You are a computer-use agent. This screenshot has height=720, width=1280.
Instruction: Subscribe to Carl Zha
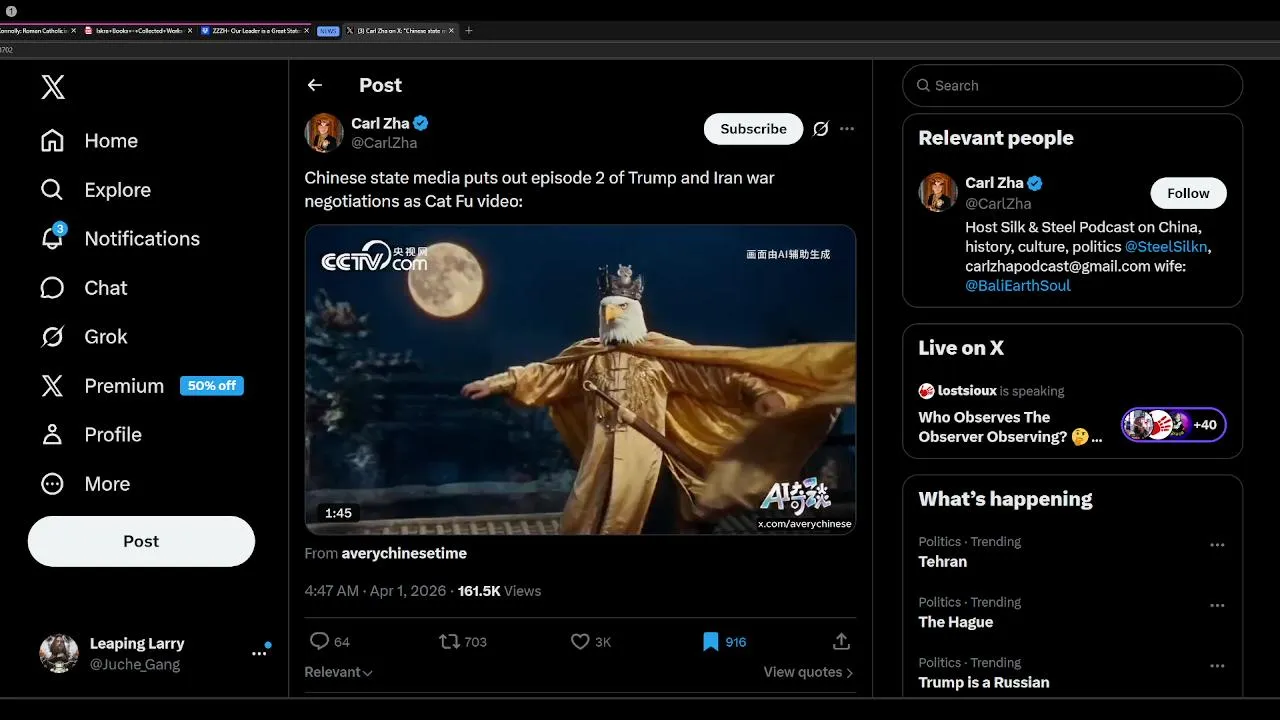point(753,129)
